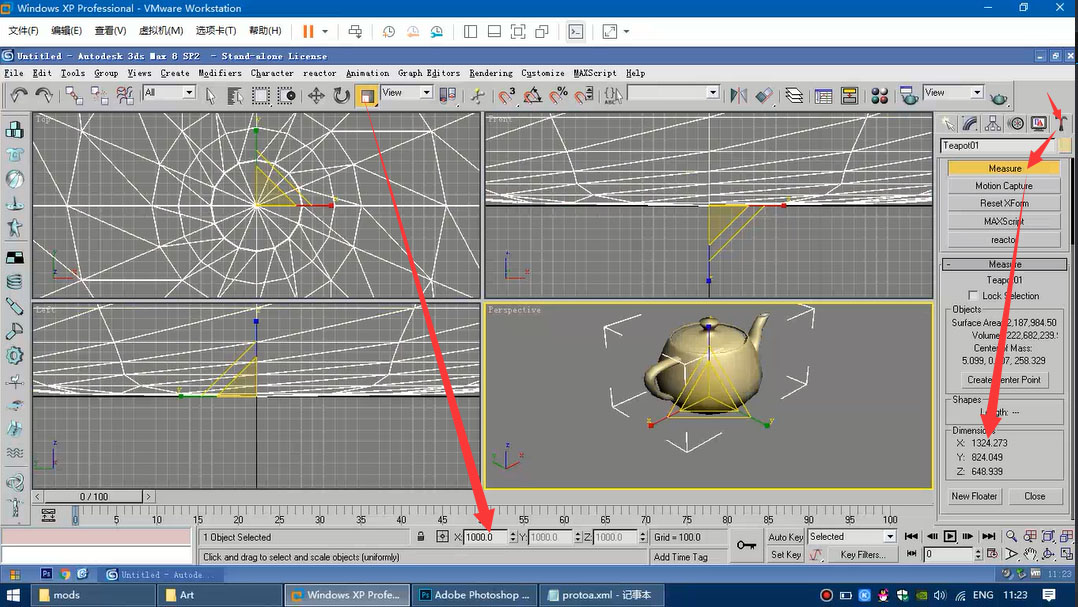Choose the Select Object arrow tool
The height and width of the screenshot is (607, 1078).
(x=210, y=96)
